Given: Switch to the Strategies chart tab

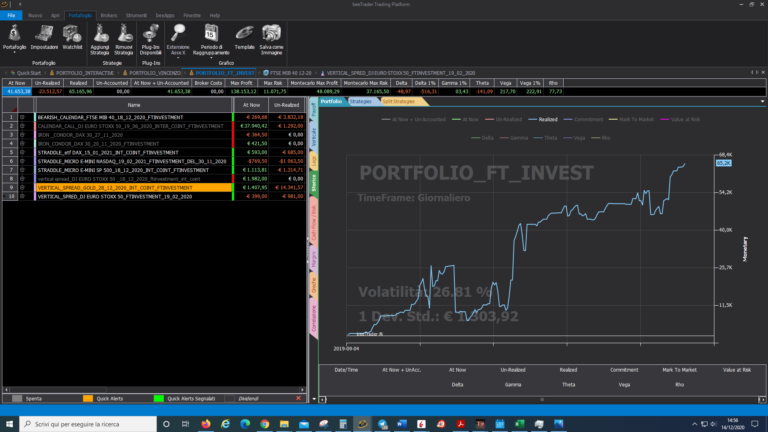Looking at the screenshot, I should pyautogui.click(x=361, y=101).
